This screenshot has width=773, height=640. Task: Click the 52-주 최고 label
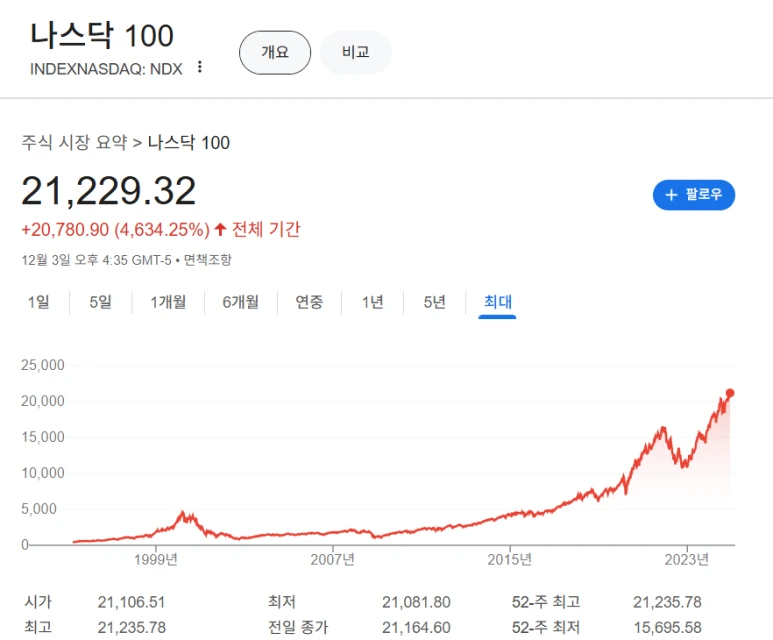[546, 602]
